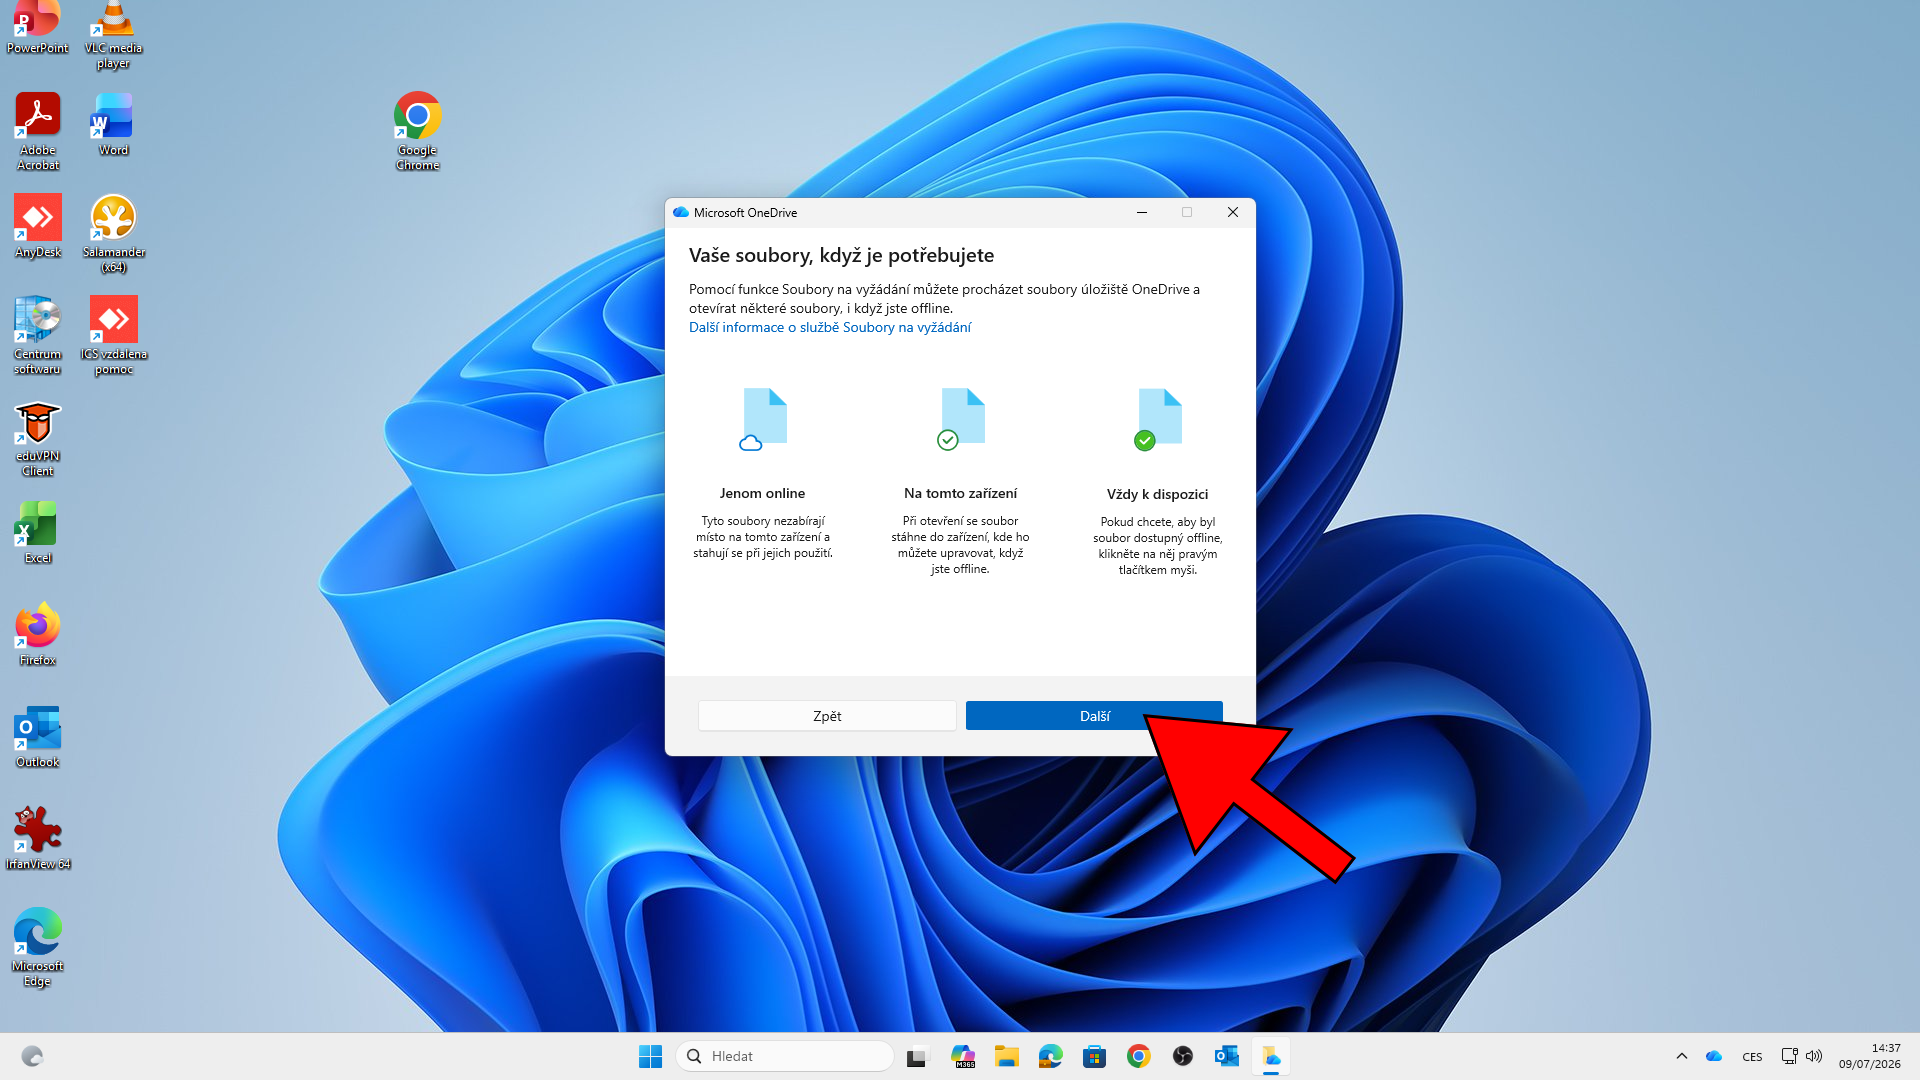
Task: Open the Windows Start menu
Action: [650, 1056]
